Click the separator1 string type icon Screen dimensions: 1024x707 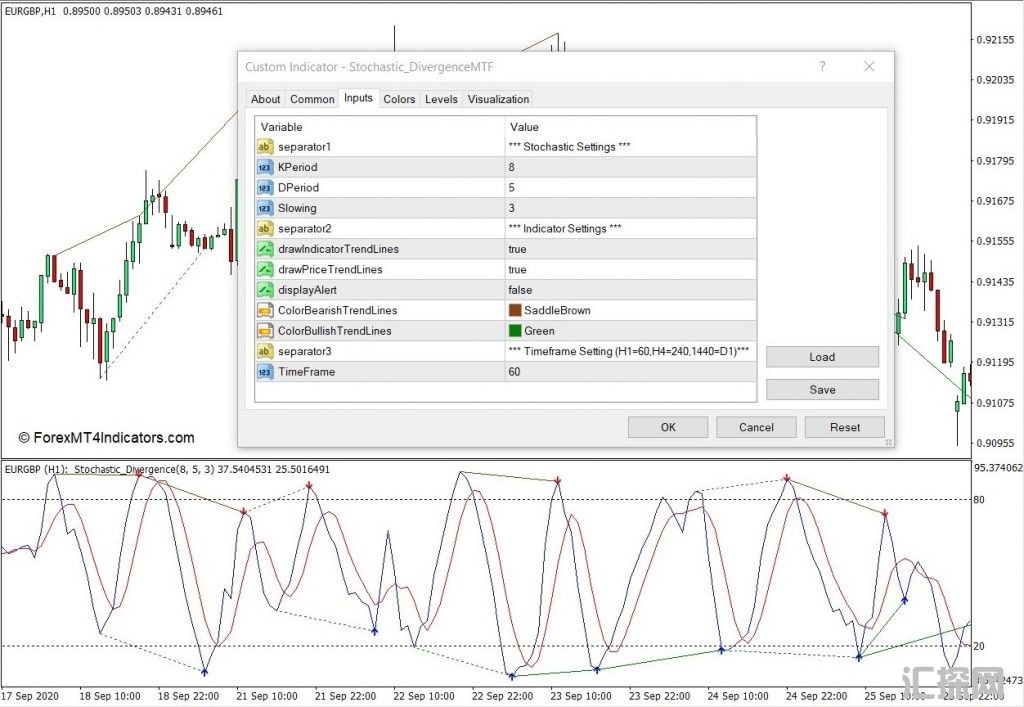[x=265, y=147]
